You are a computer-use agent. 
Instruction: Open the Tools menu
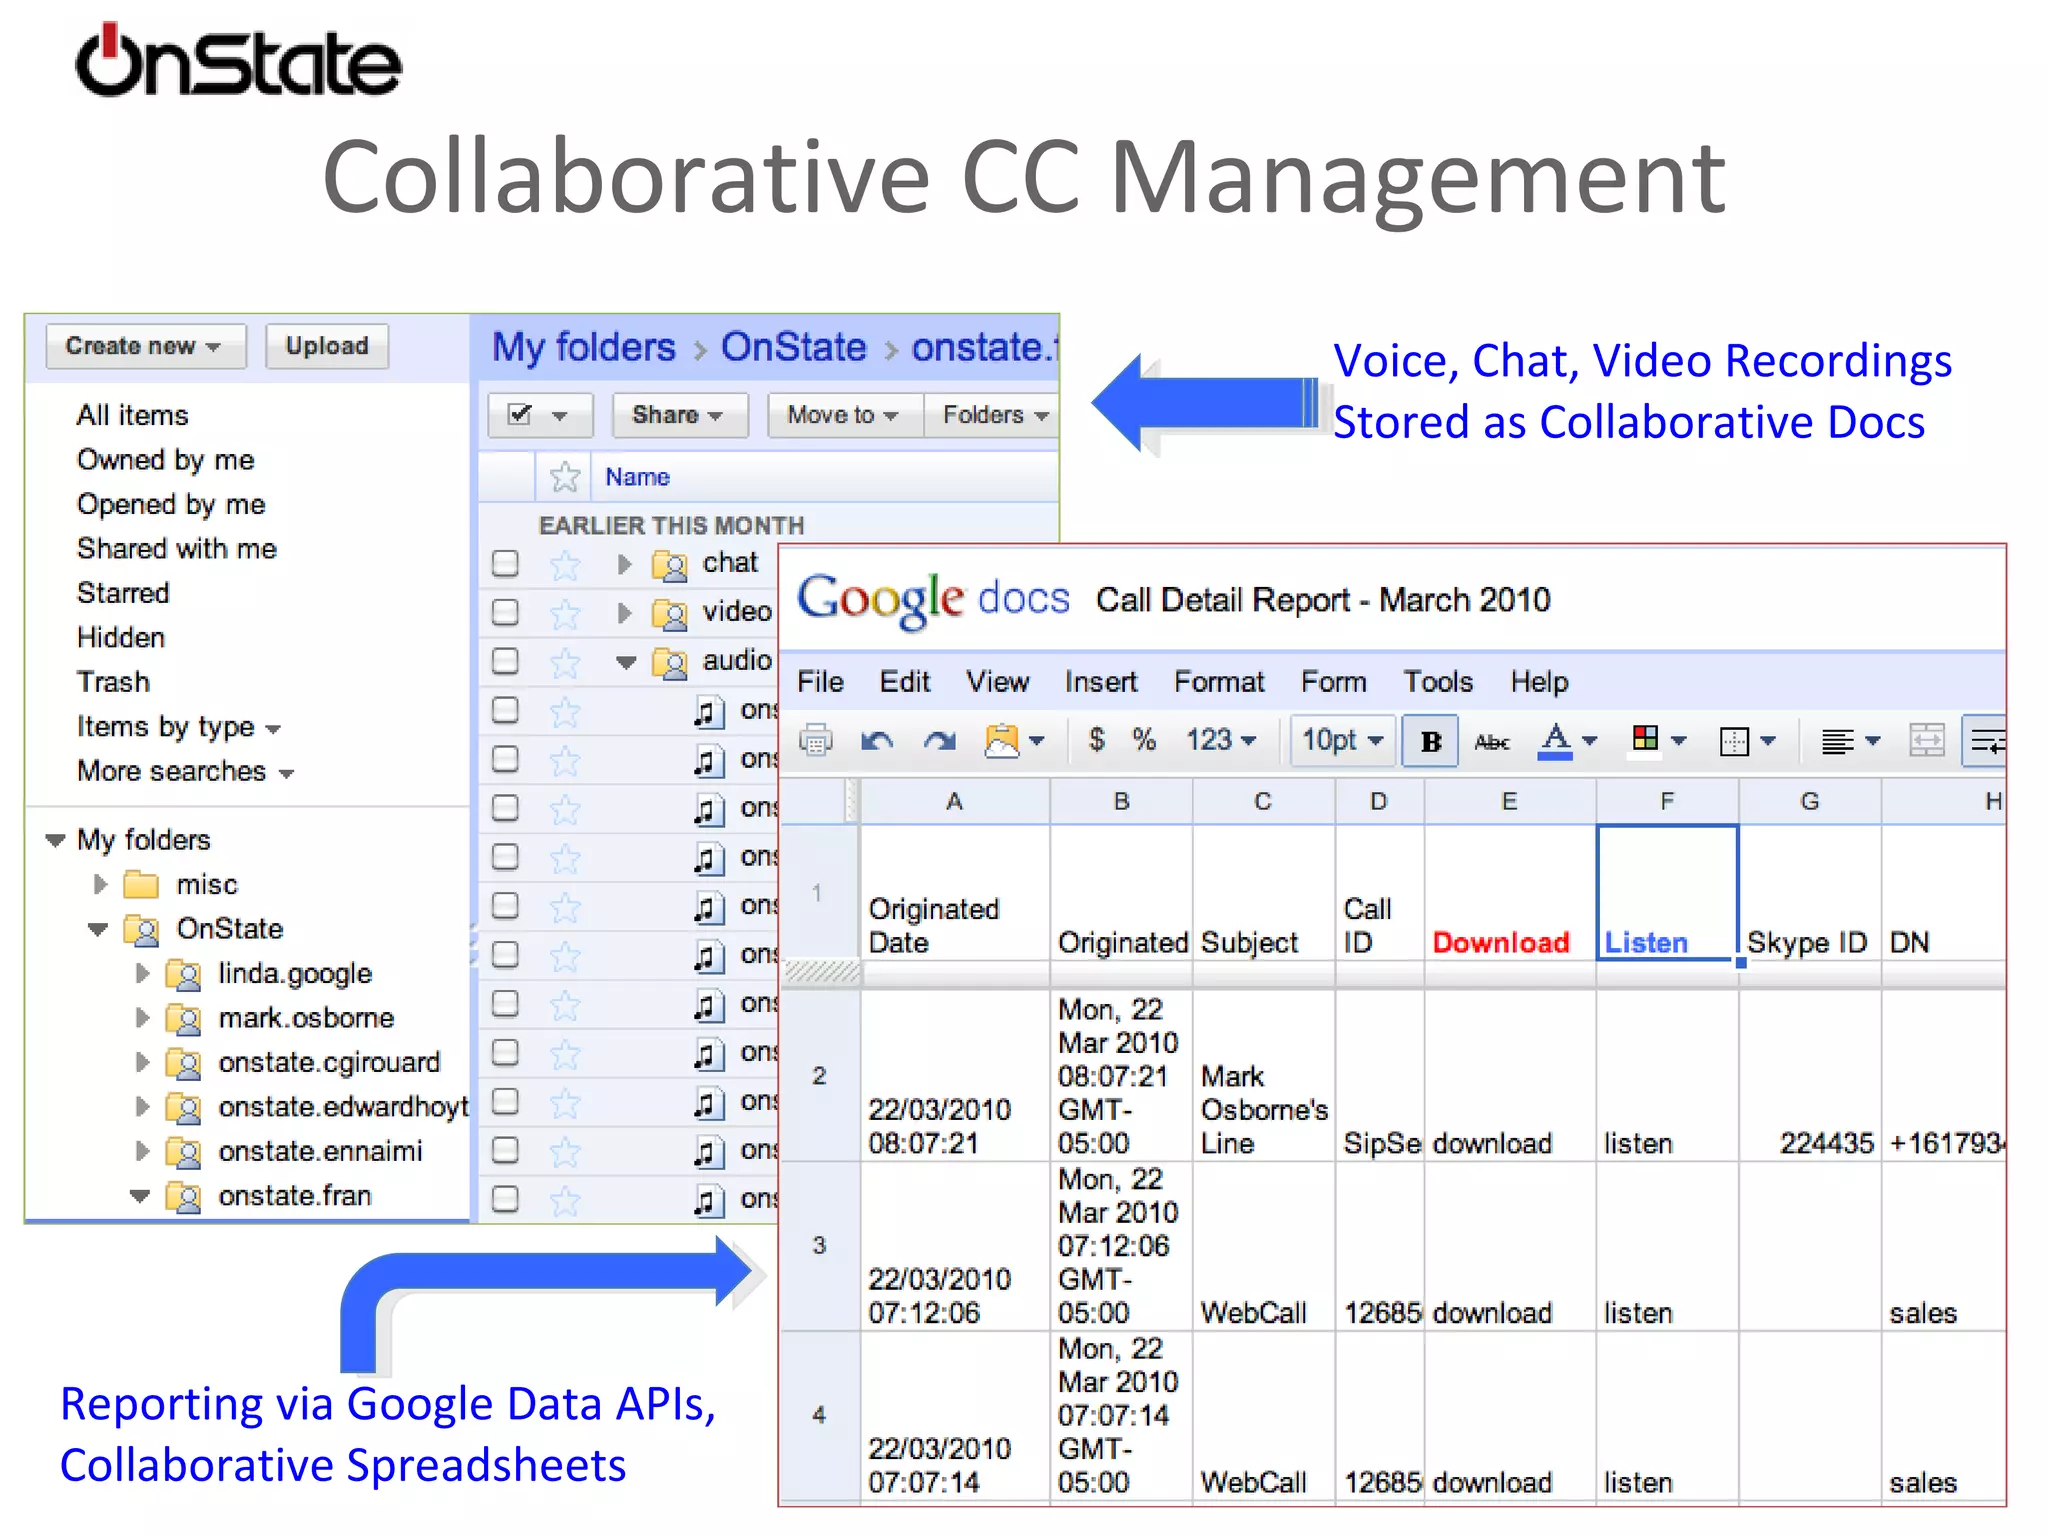(x=1438, y=682)
